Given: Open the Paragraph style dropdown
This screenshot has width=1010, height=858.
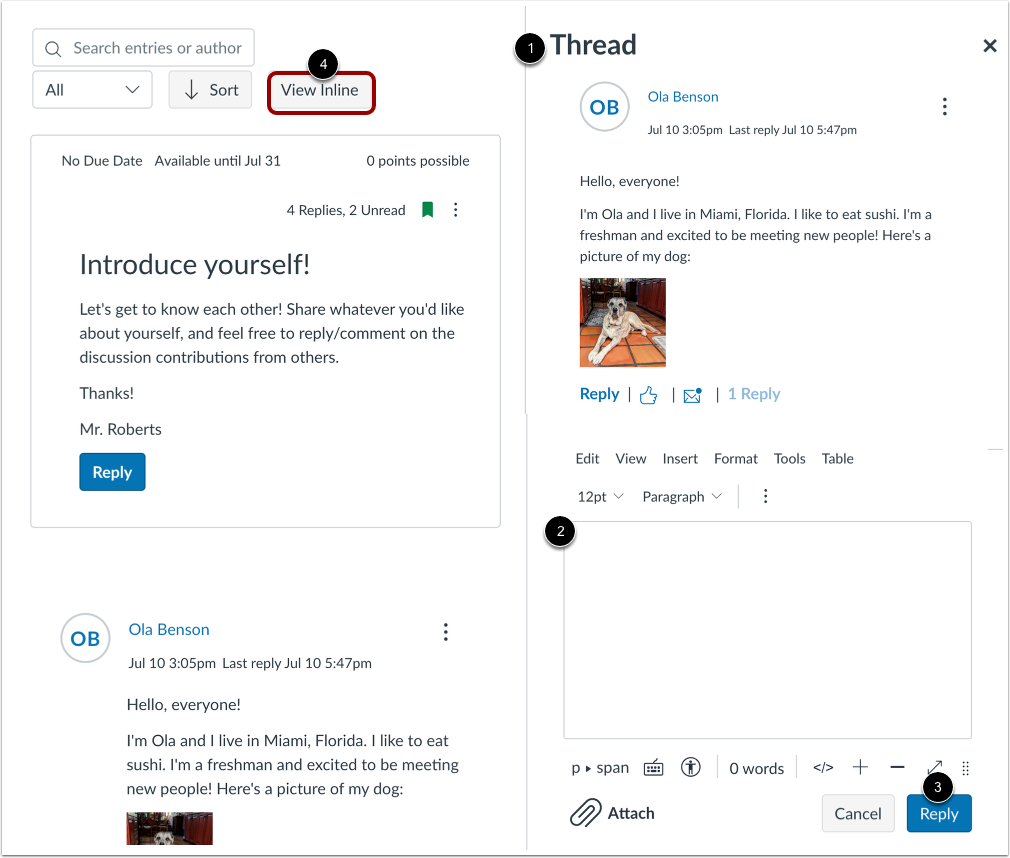Looking at the screenshot, I should coord(682,497).
